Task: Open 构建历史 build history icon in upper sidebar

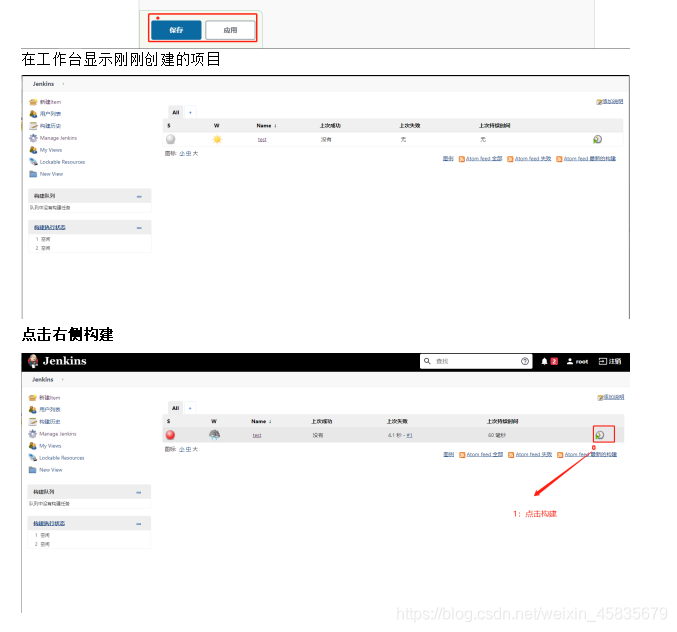Action: click(33, 126)
